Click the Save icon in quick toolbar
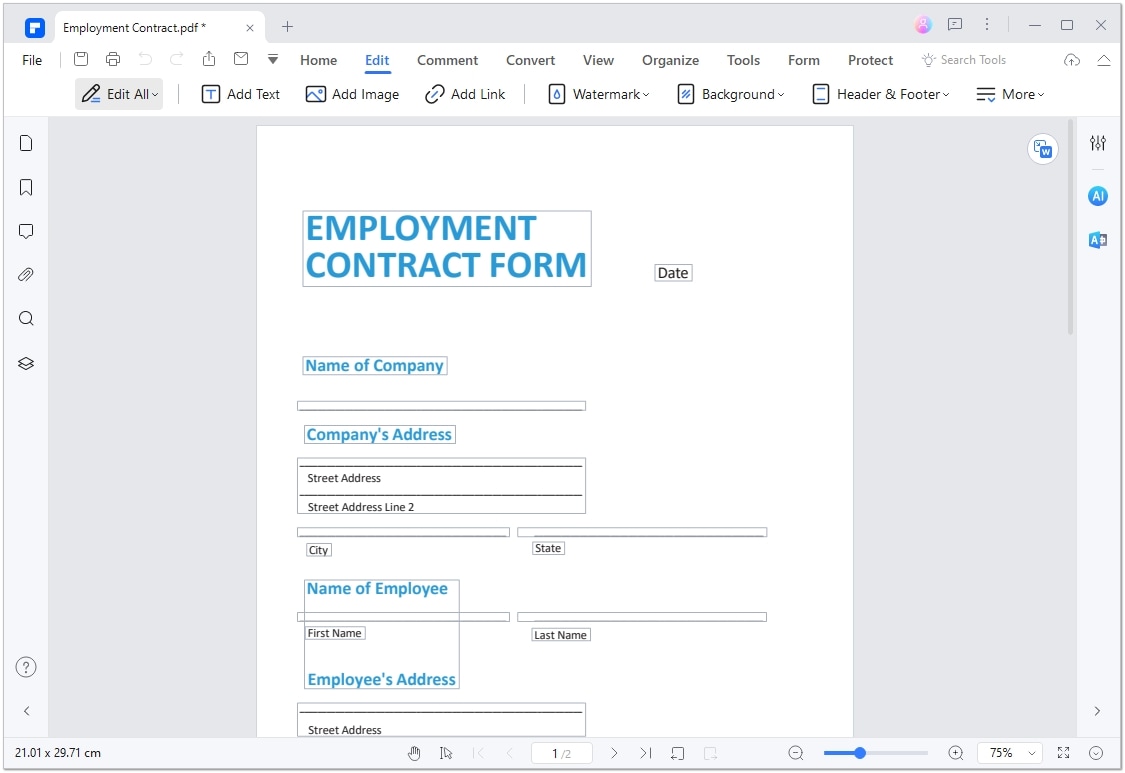Screen dimensions: 1125x773 81,60
